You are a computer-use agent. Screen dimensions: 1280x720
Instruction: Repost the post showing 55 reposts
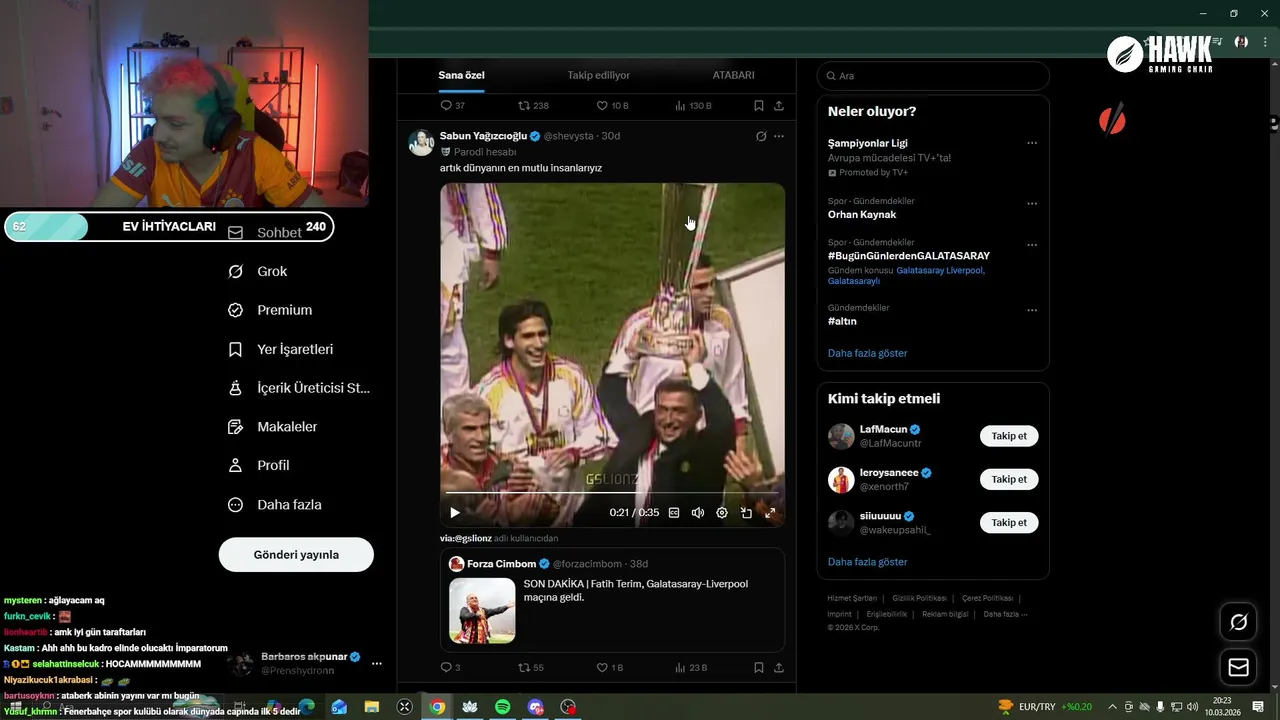(530, 667)
